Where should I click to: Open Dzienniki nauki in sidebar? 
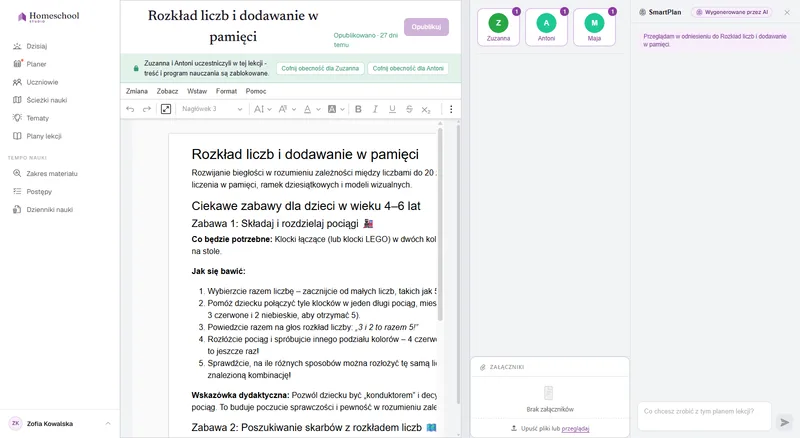pos(49,210)
